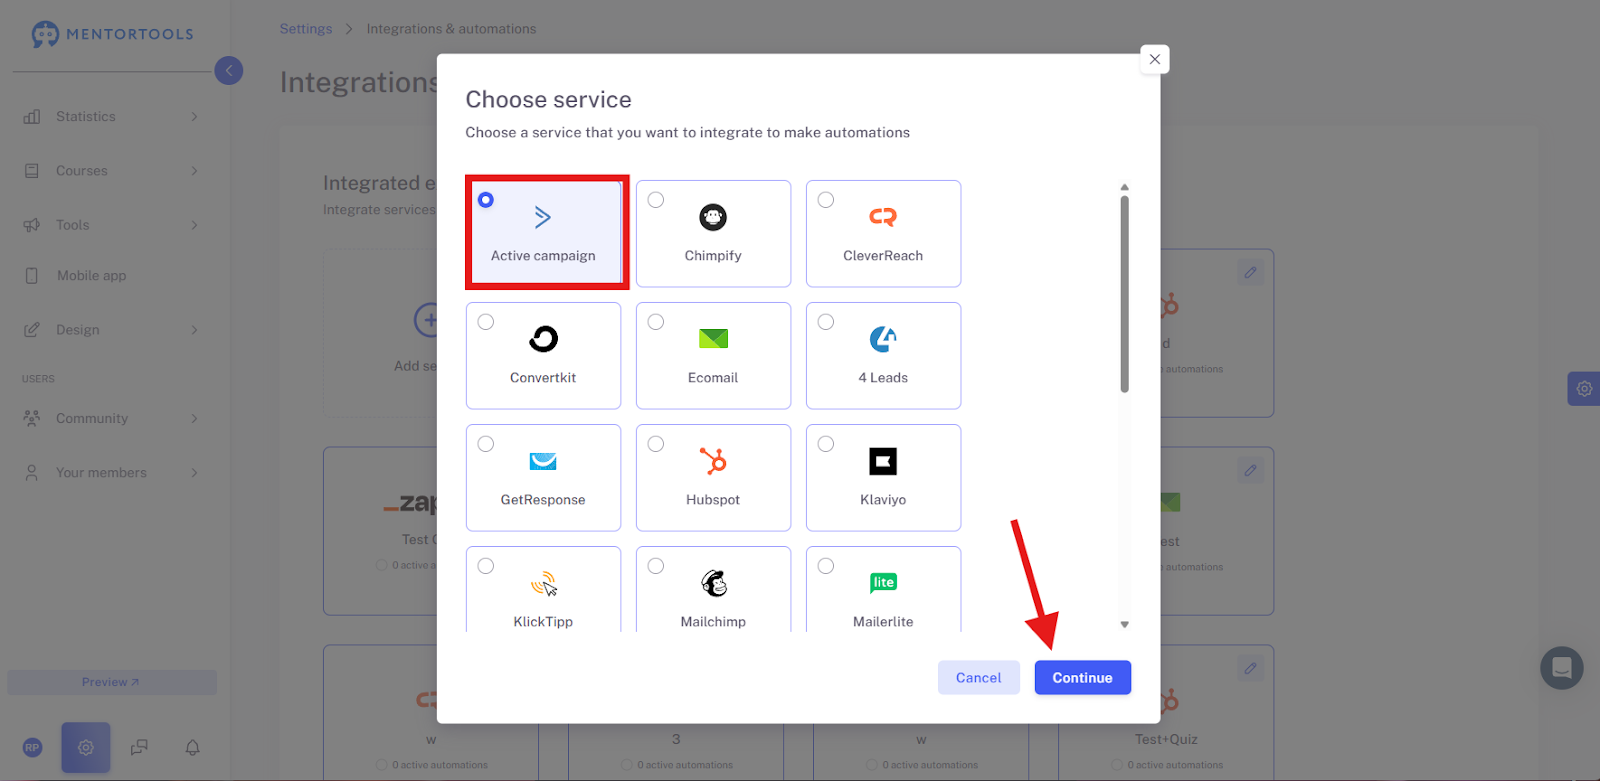Open the notifications bell
1600x781 pixels.
[x=193, y=747]
